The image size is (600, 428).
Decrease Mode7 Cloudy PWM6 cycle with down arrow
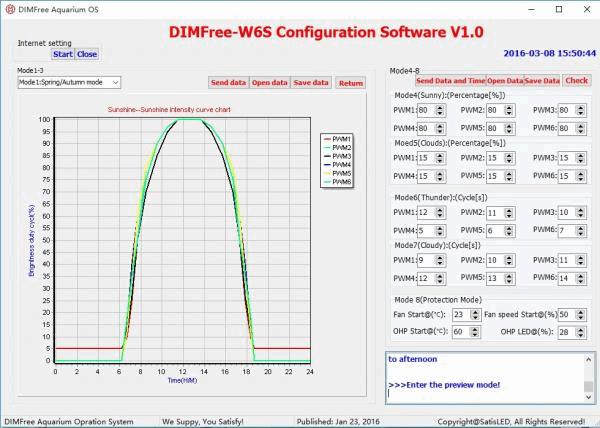581,282
